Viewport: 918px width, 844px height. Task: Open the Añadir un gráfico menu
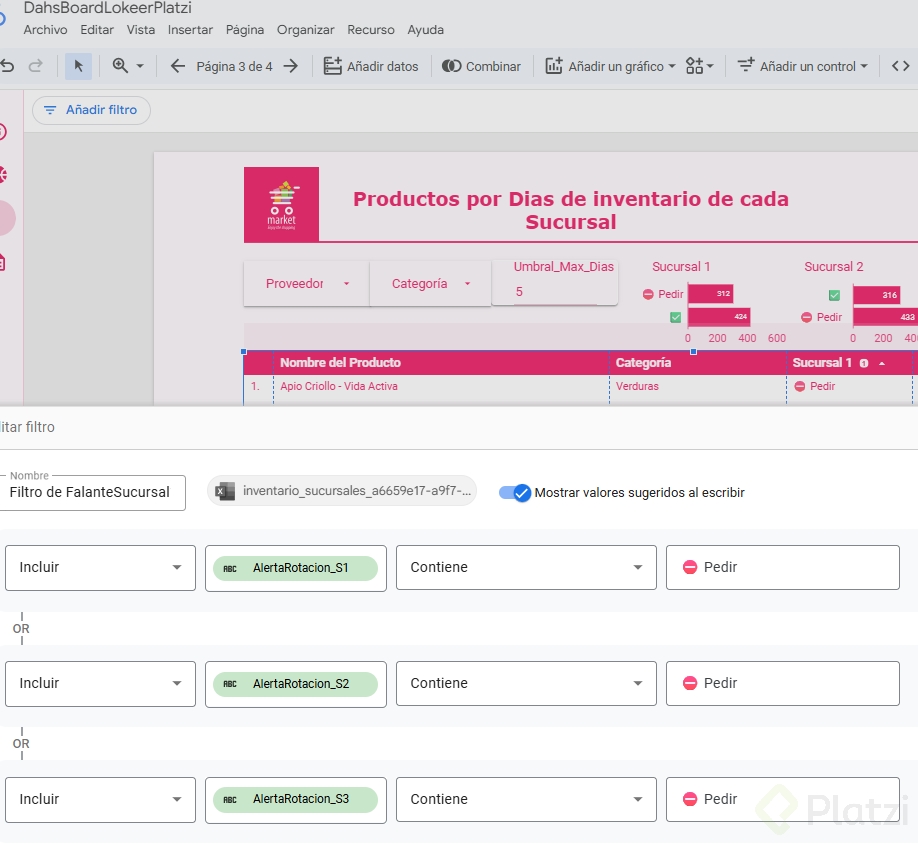tap(610, 66)
